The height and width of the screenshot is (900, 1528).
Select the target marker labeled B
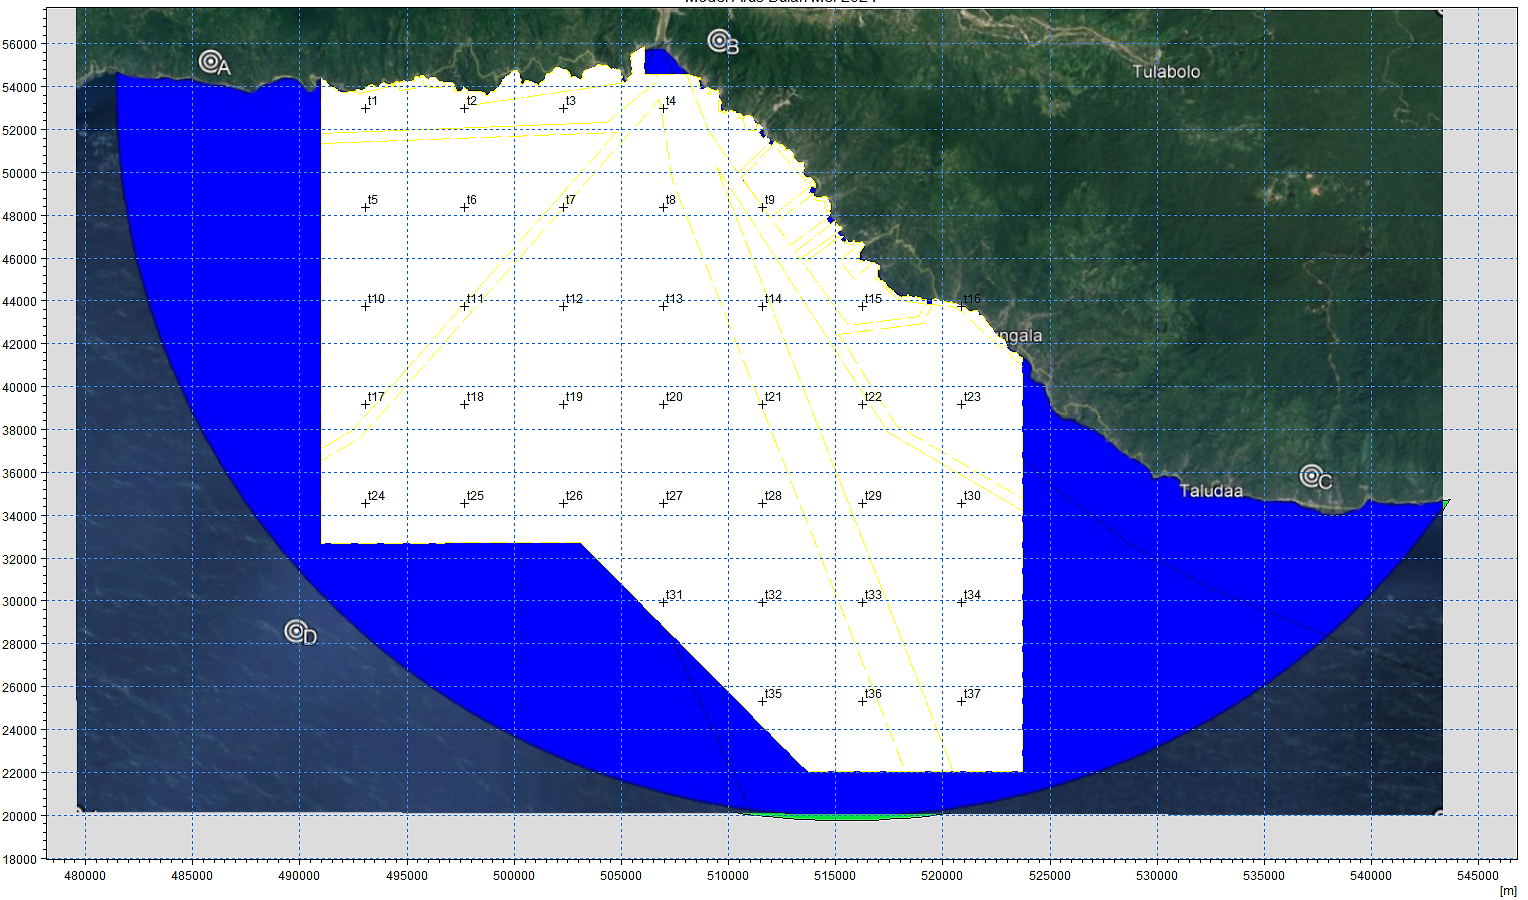(x=719, y=41)
